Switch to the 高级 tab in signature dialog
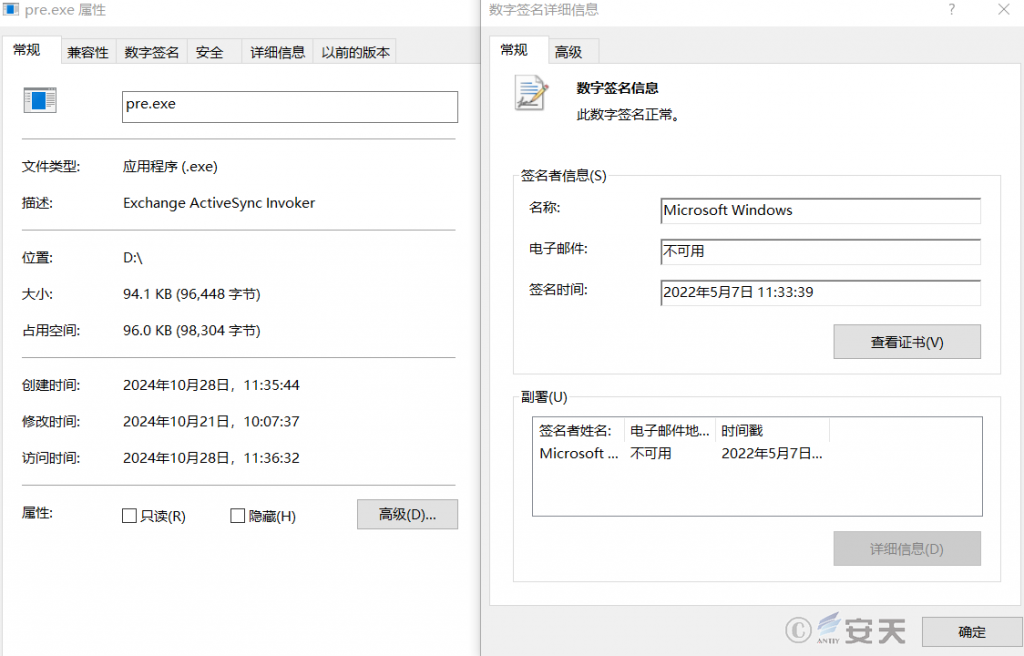This screenshot has height=656, width=1024. (568, 52)
